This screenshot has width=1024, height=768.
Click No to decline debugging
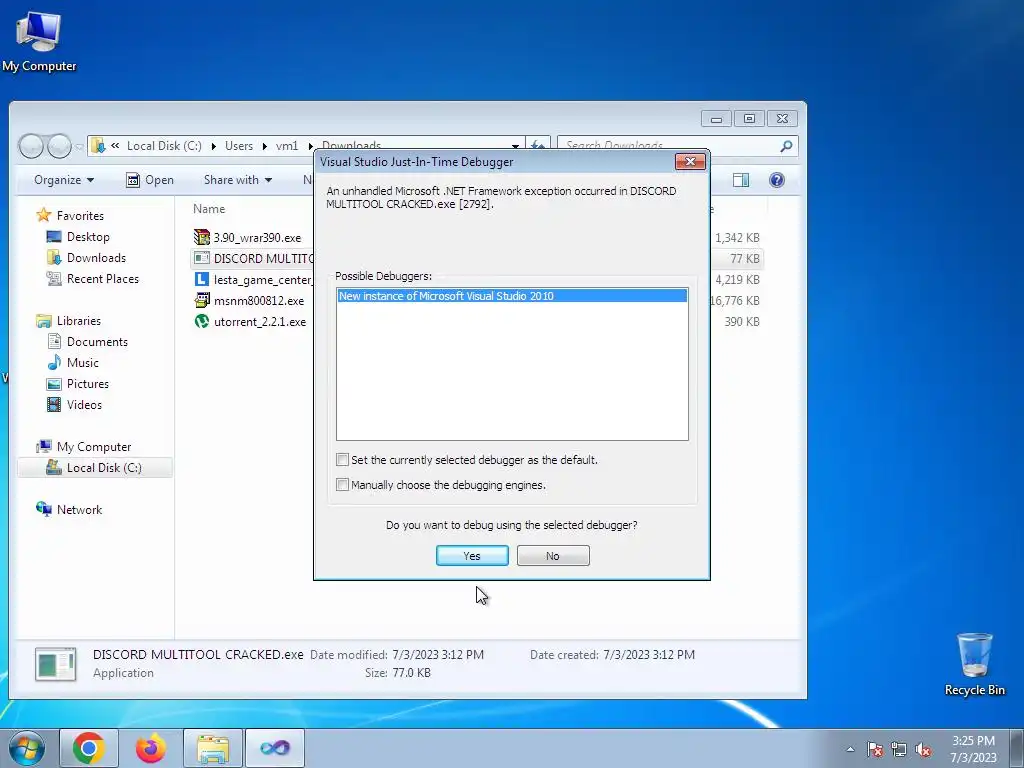click(x=552, y=556)
